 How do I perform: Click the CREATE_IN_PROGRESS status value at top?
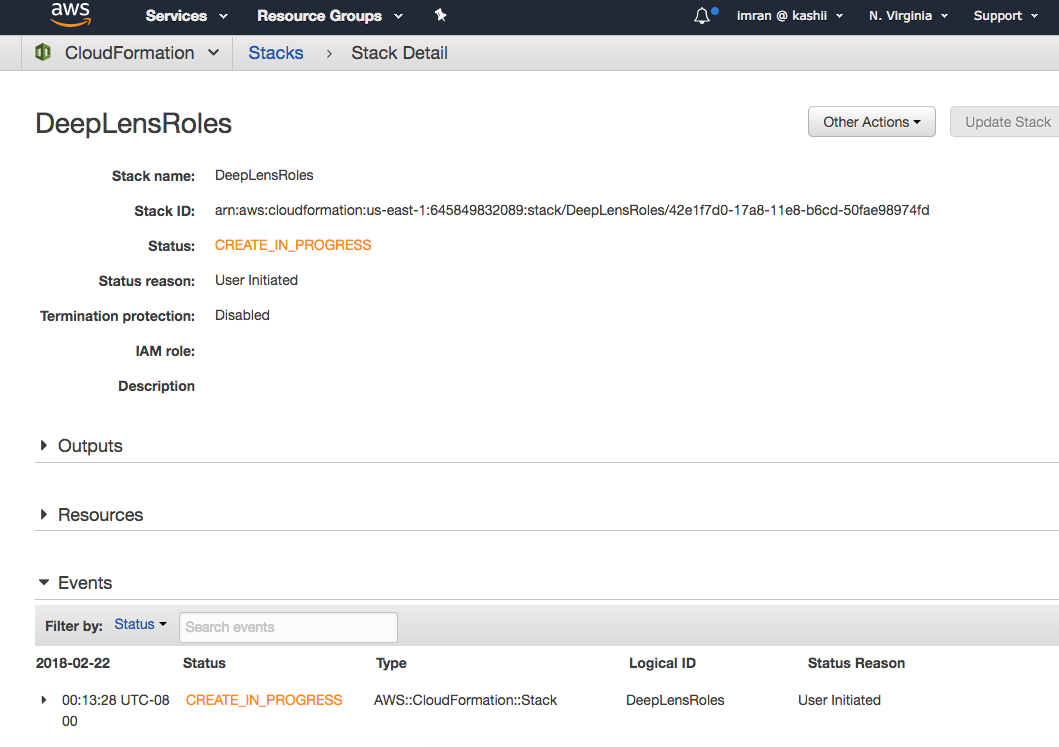click(293, 245)
